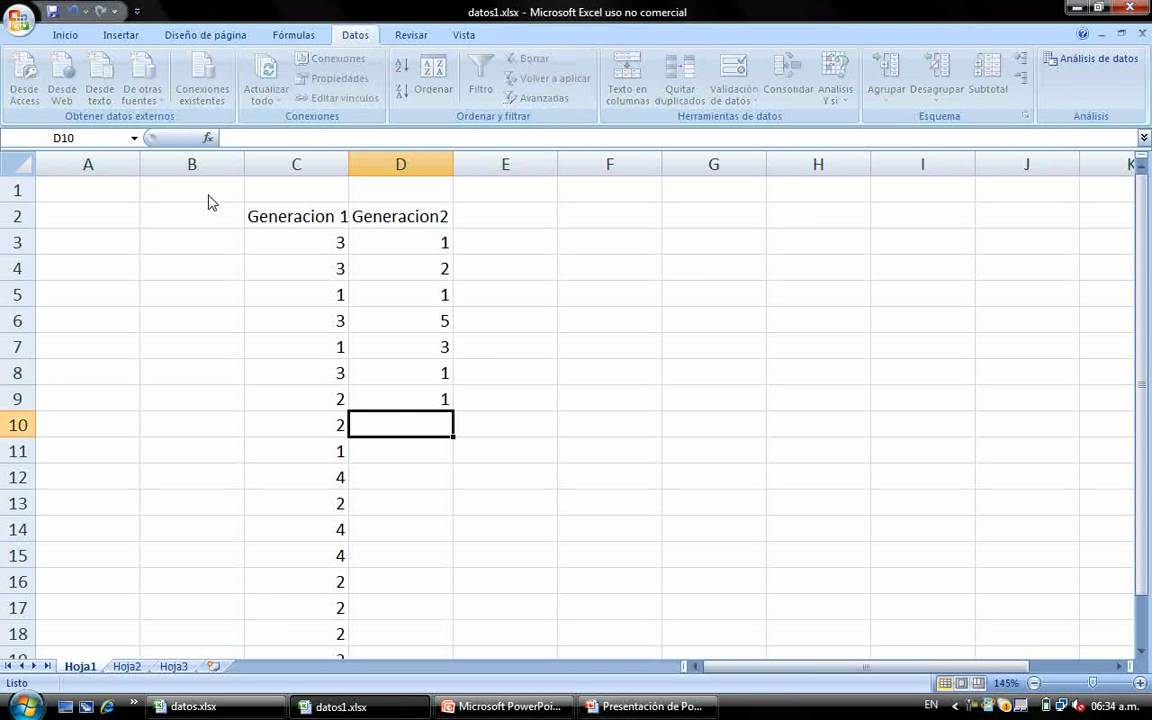Open Esquema group dialog launcher

(x=1025, y=116)
